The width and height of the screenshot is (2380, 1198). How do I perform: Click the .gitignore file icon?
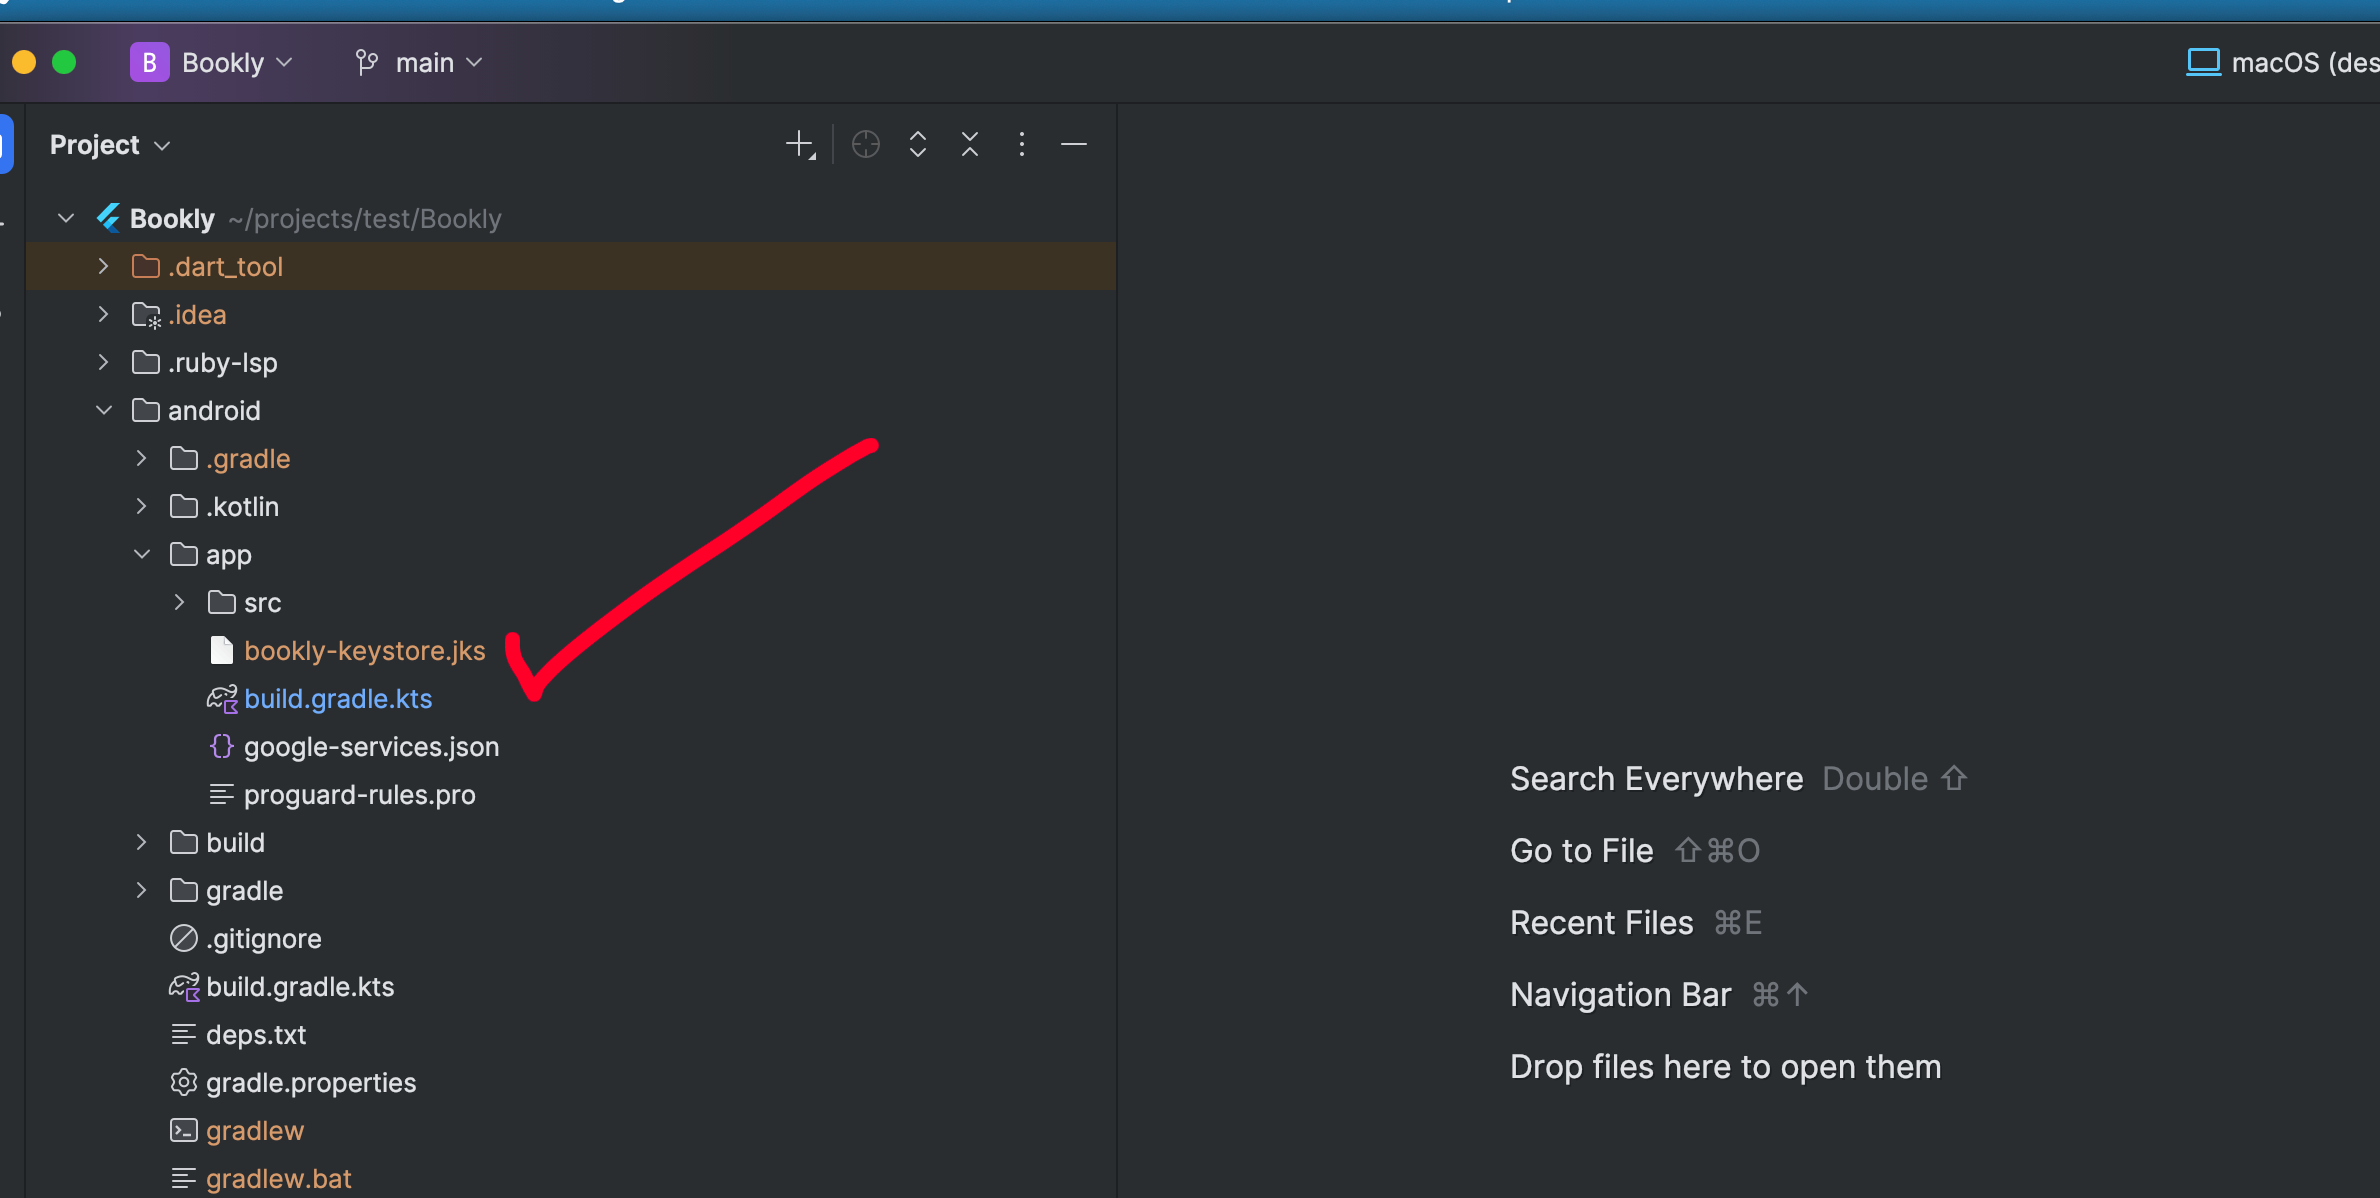pos(184,938)
